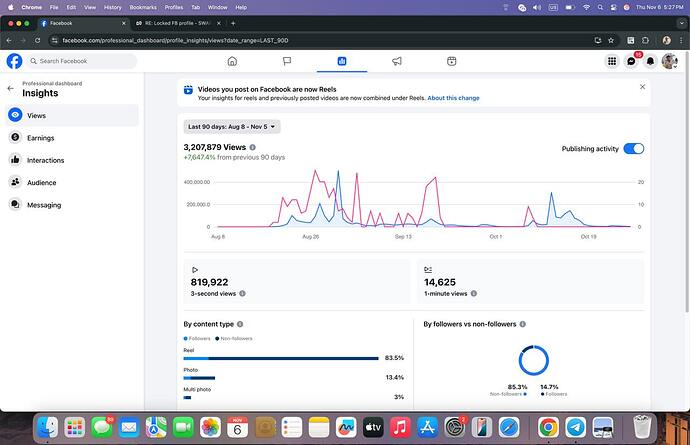The image size is (690, 445).
Task: Show info for 1-minute views
Action: (x=473, y=294)
